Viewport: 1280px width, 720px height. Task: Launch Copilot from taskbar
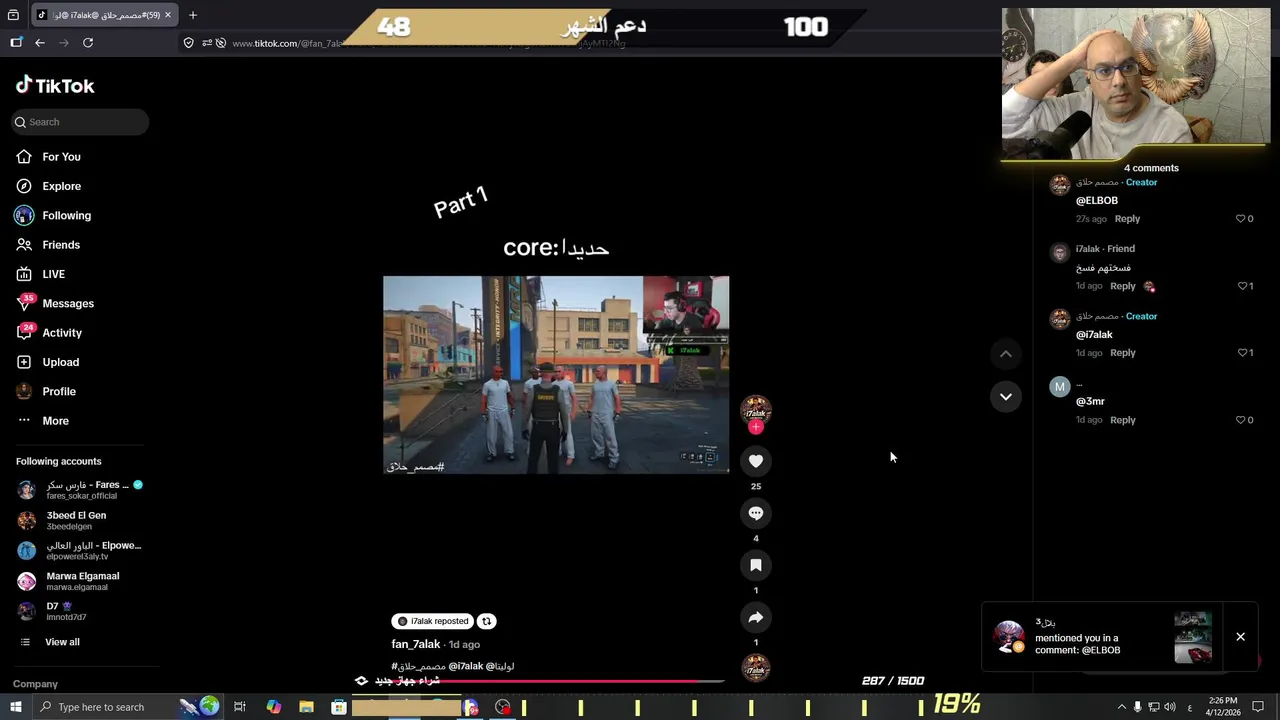click(273, 707)
